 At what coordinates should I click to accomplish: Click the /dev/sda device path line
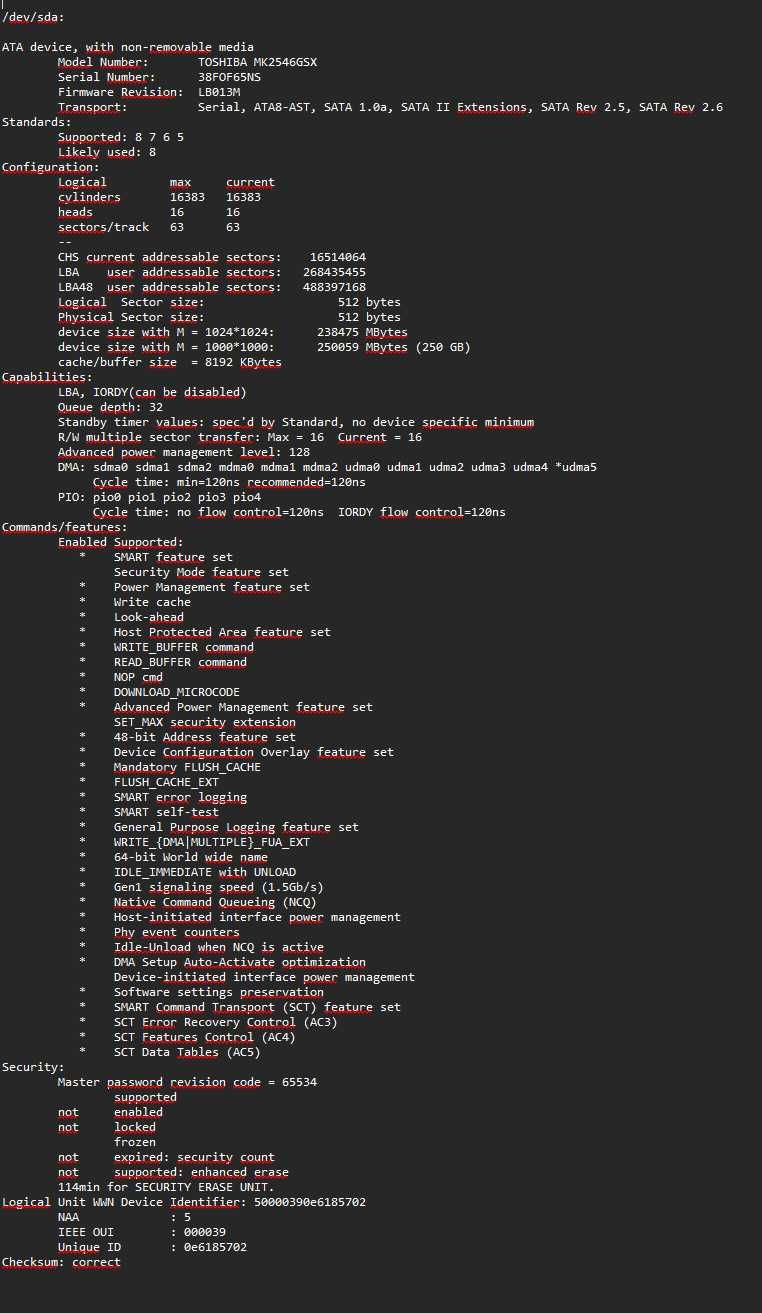coord(35,17)
